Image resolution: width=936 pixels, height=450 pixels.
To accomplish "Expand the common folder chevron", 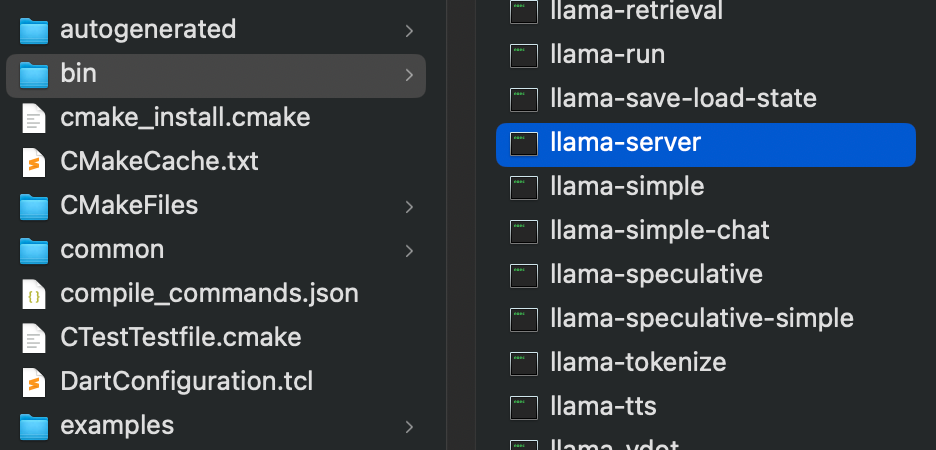I will coord(409,251).
